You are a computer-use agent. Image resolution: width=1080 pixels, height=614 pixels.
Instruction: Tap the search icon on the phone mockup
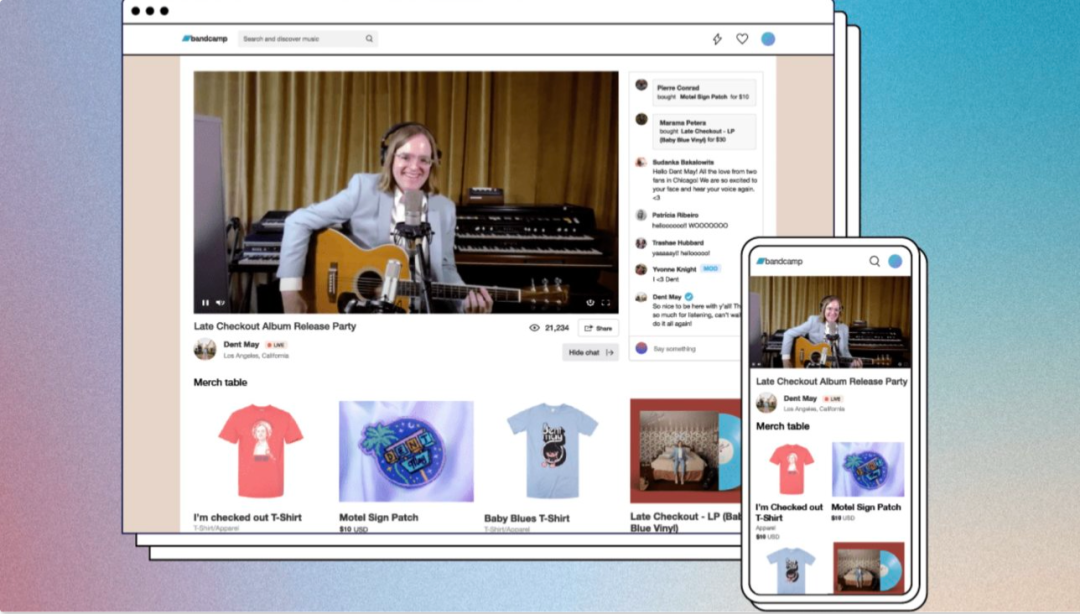pyautogui.click(x=874, y=261)
